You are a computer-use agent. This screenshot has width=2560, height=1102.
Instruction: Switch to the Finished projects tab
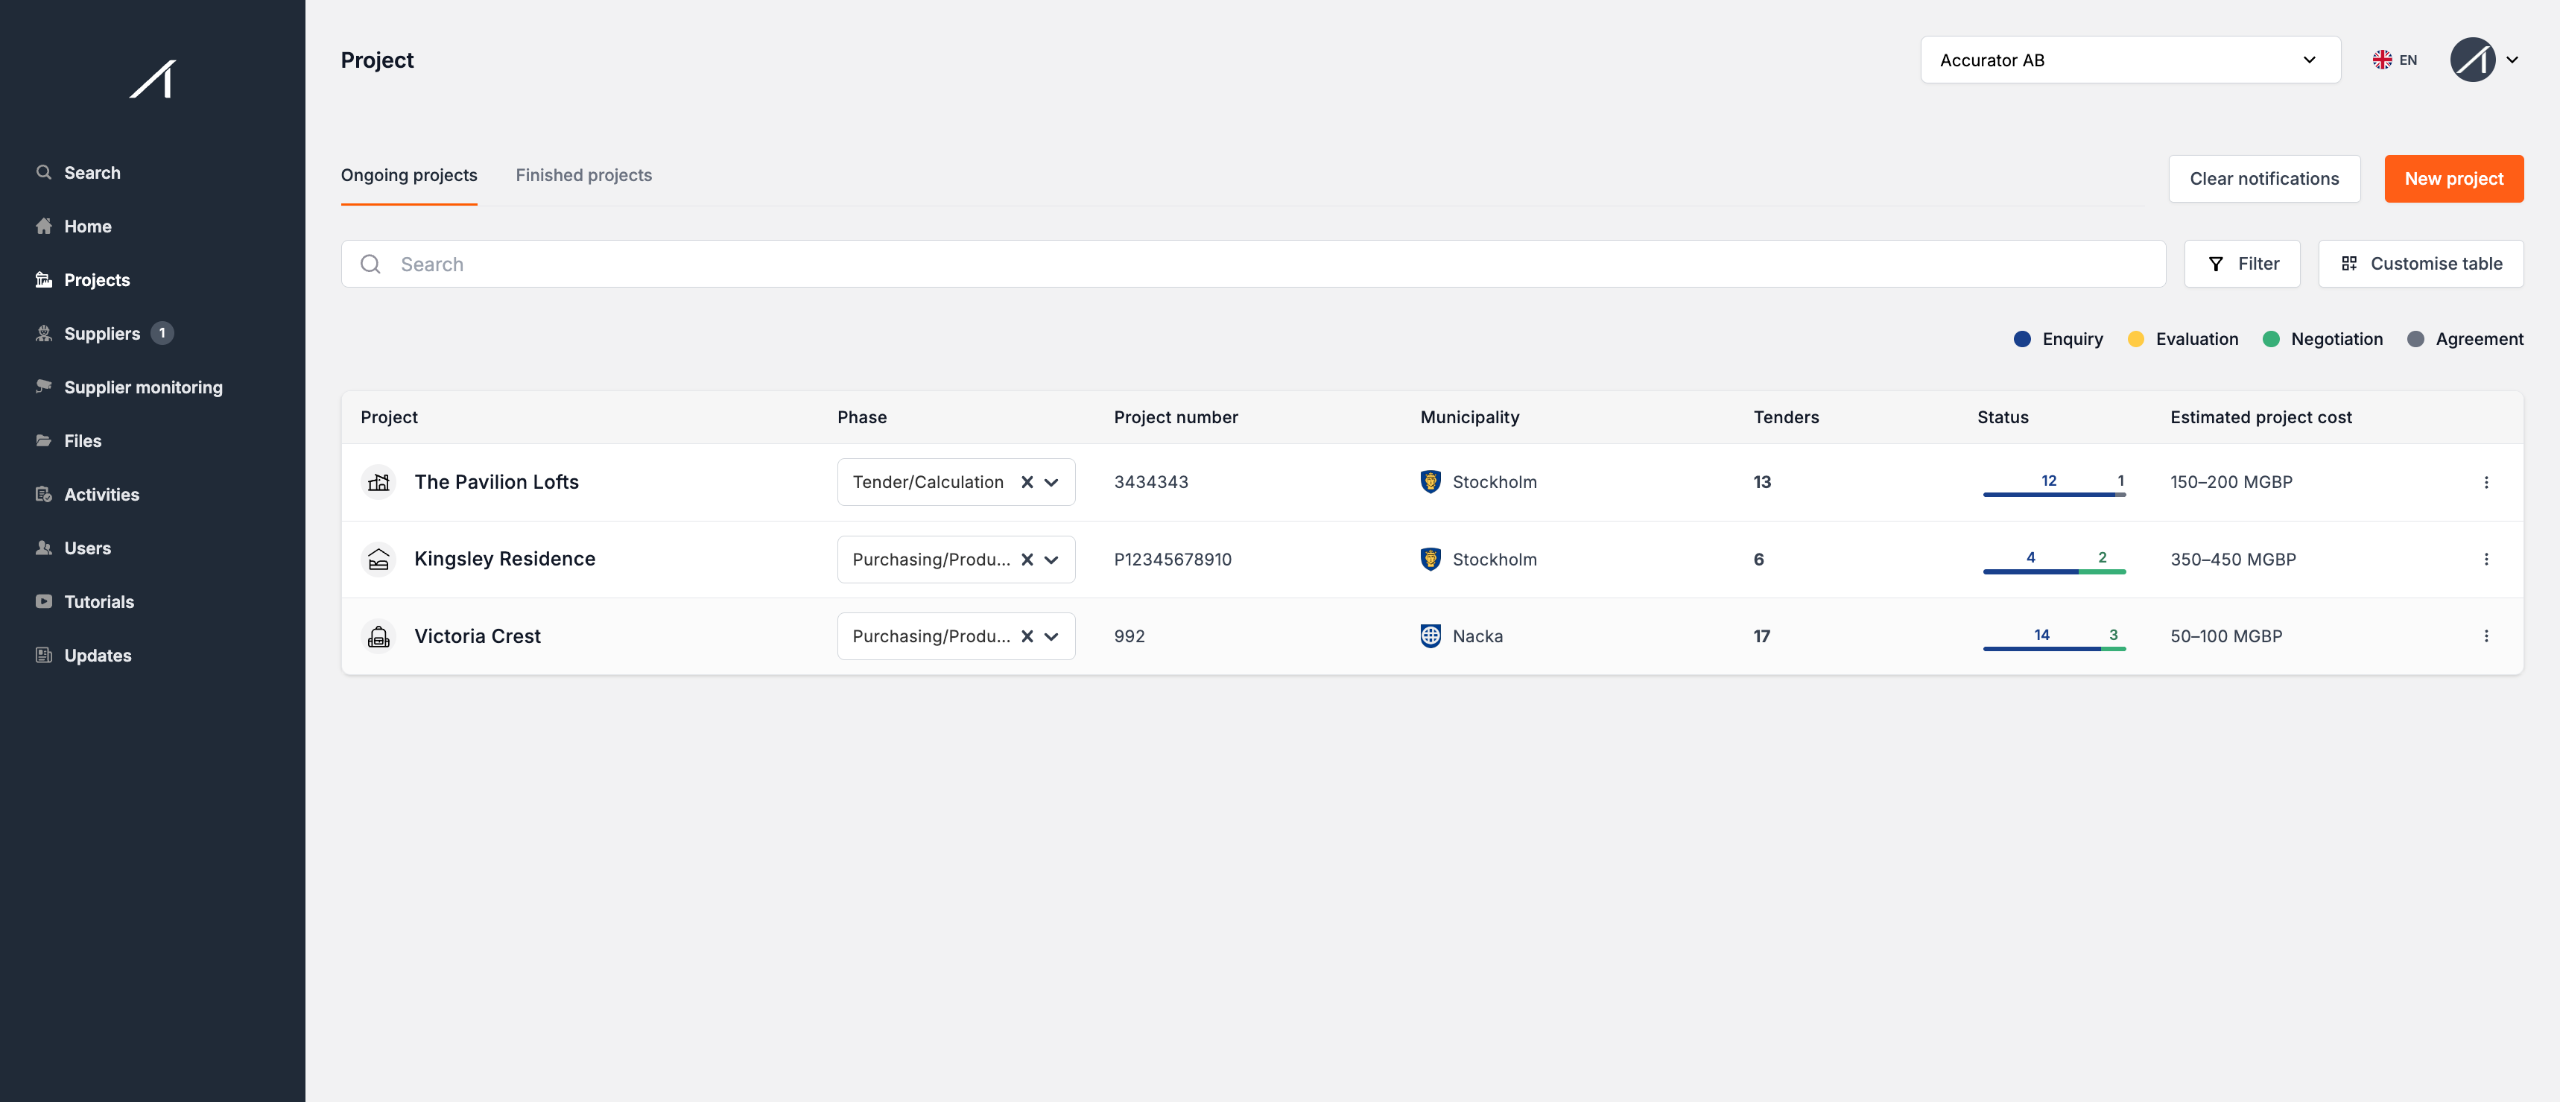click(583, 175)
